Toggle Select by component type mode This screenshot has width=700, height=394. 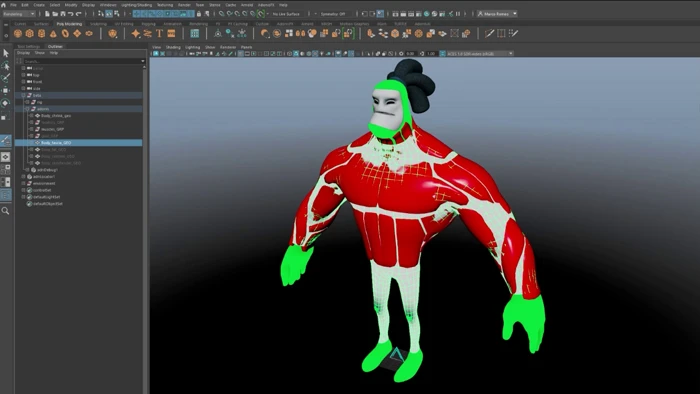117,14
